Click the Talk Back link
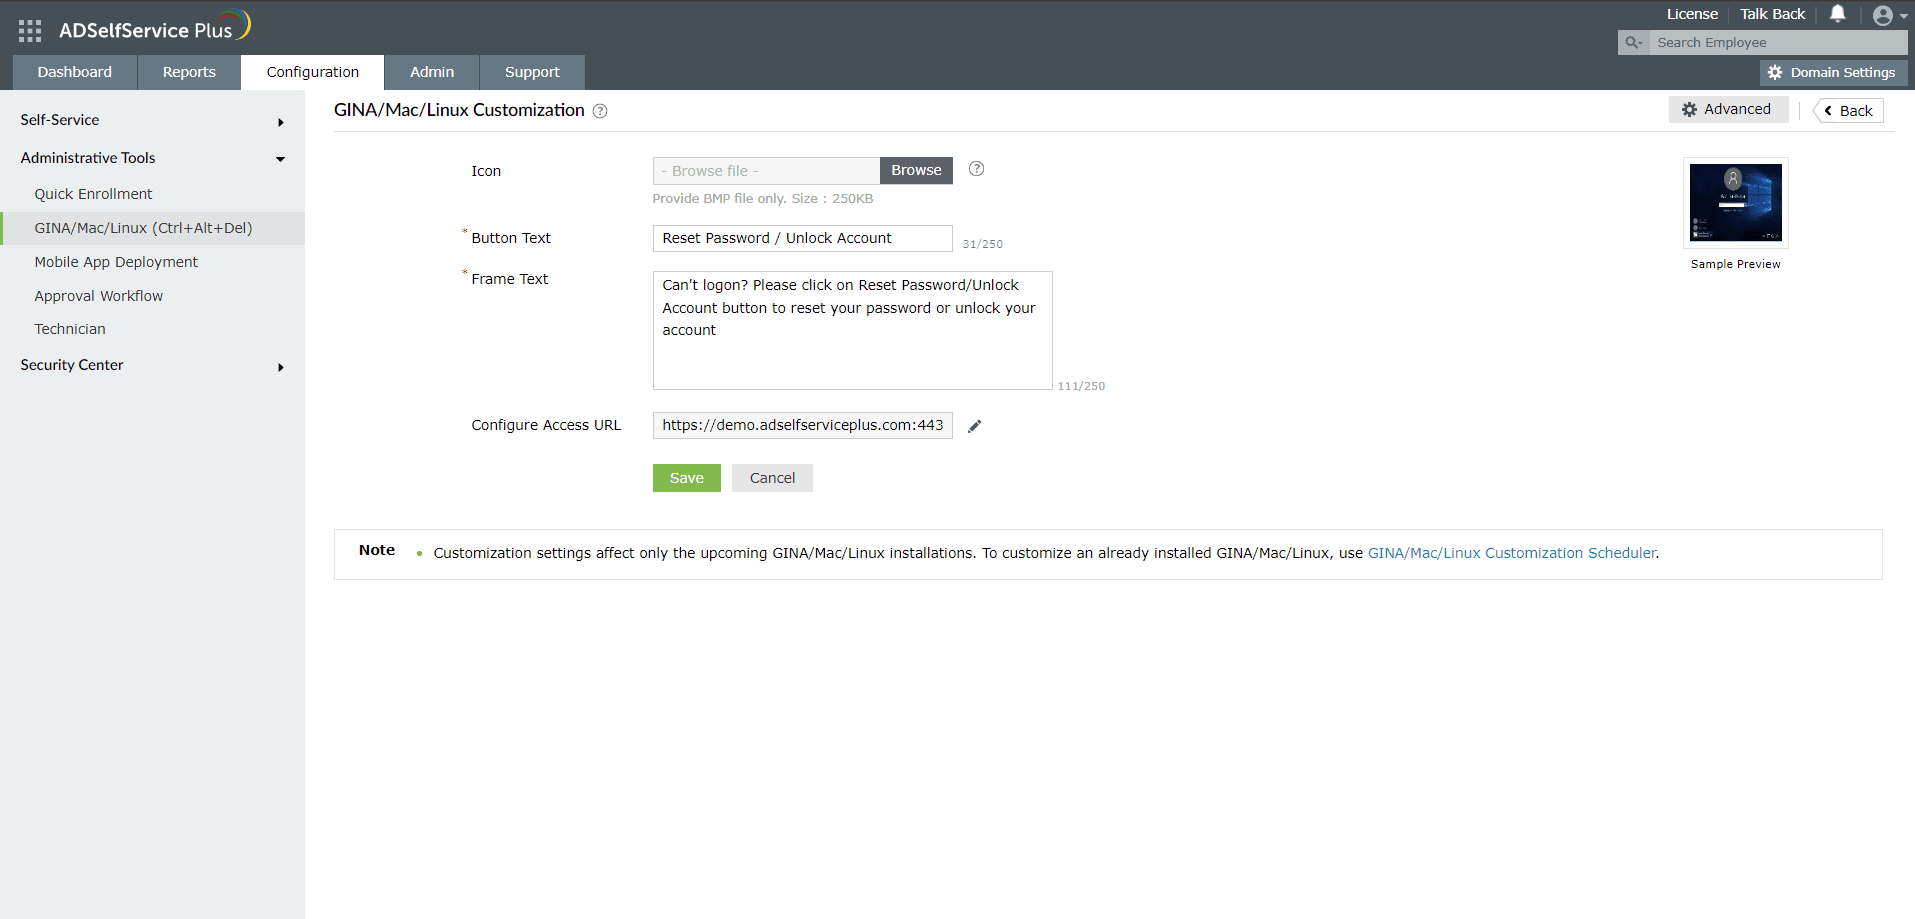Viewport: 1915px width, 919px height. pyautogui.click(x=1772, y=14)
